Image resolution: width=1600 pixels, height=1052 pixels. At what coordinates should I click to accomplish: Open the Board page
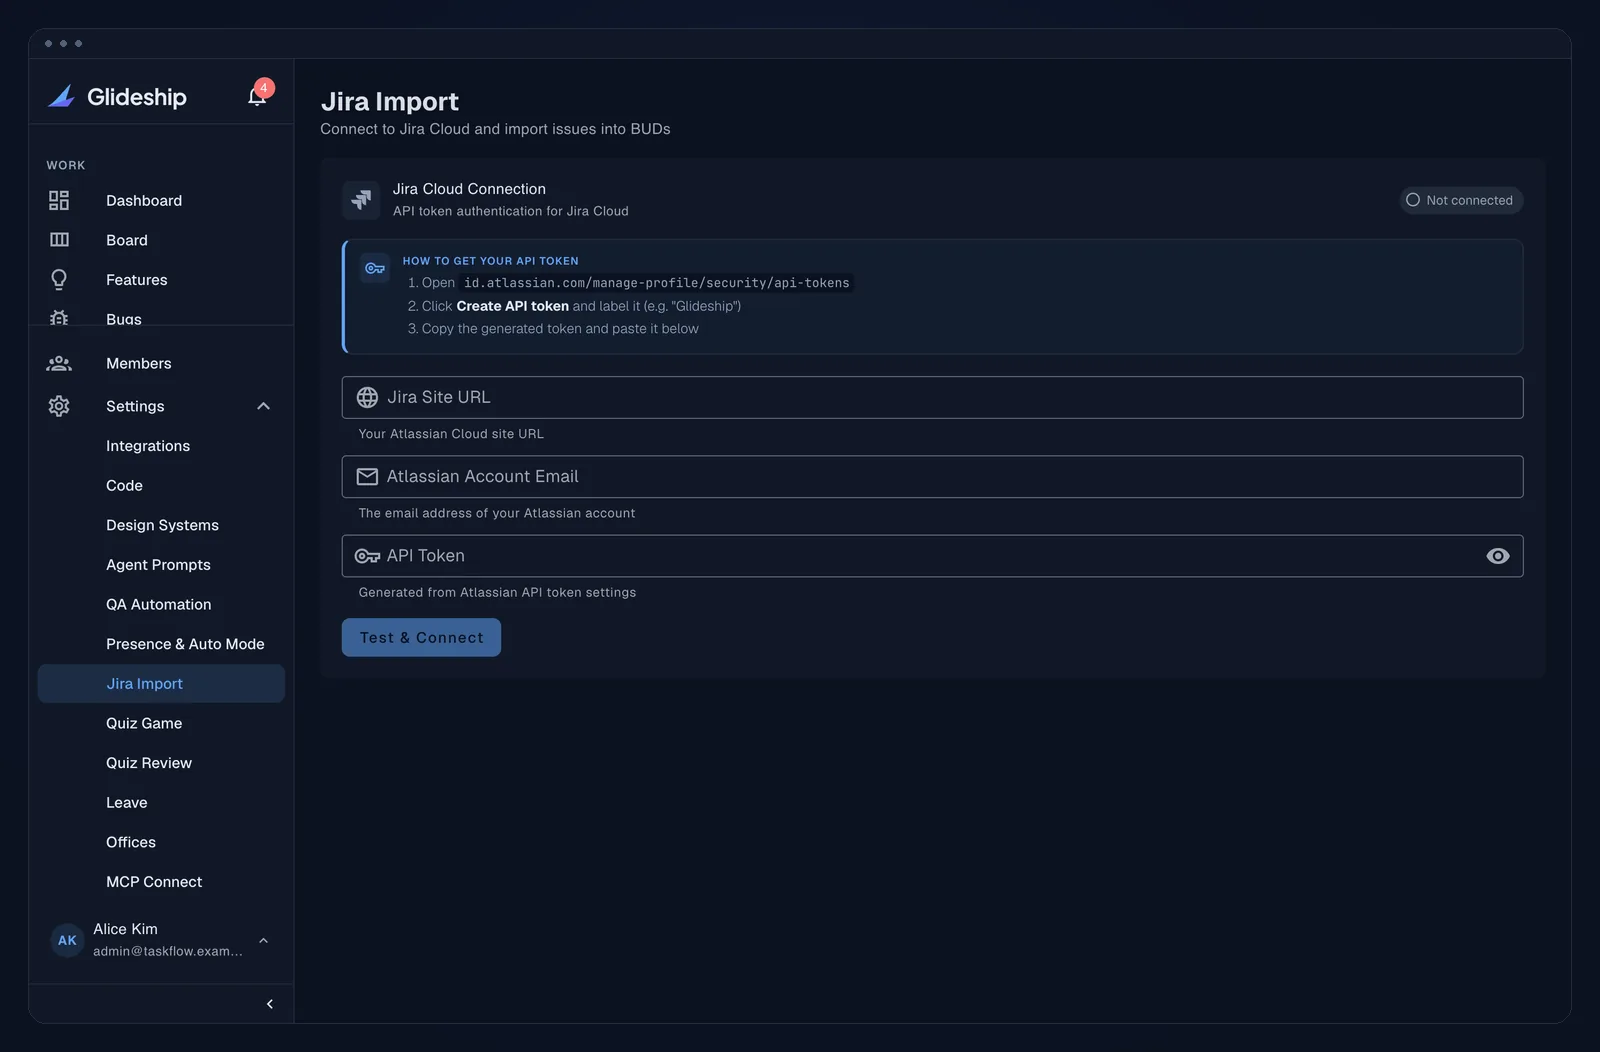coord(161,240)
